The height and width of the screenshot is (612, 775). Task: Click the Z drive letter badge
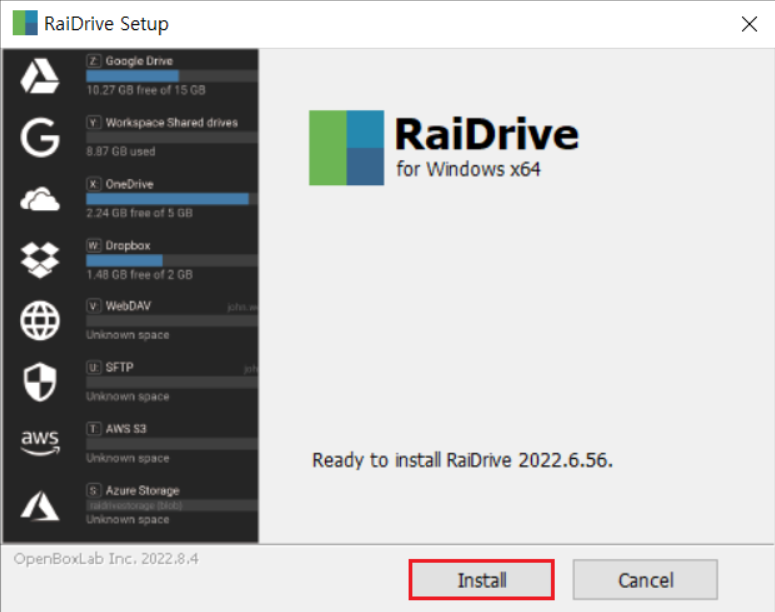point(94,62)
